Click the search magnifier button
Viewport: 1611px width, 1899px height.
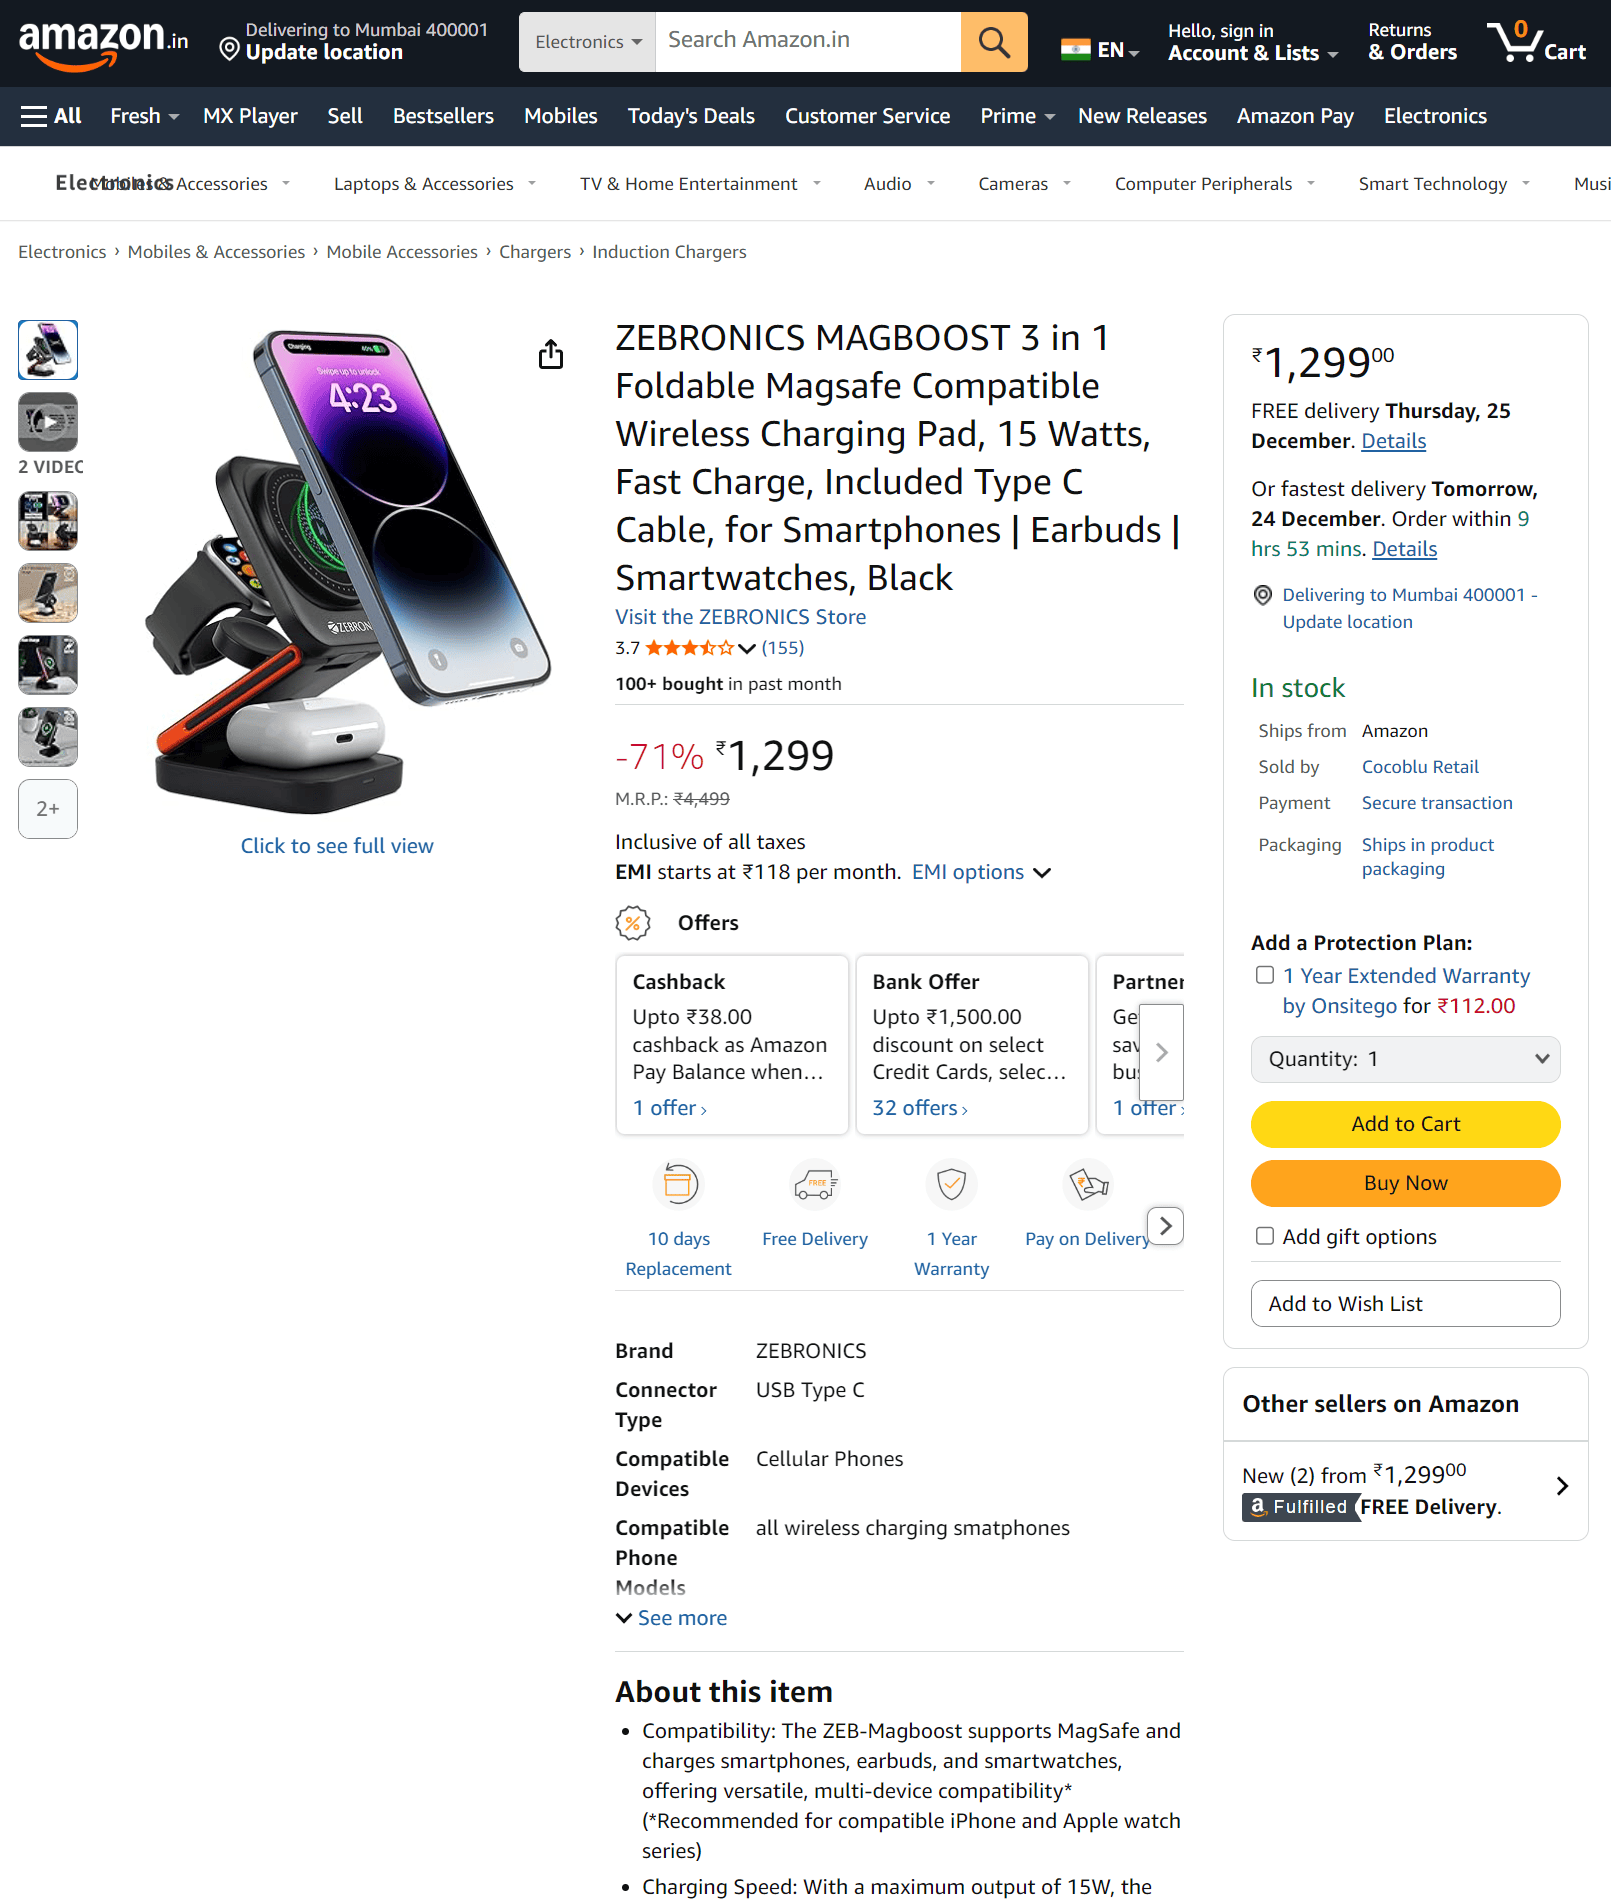coord(993,42)
